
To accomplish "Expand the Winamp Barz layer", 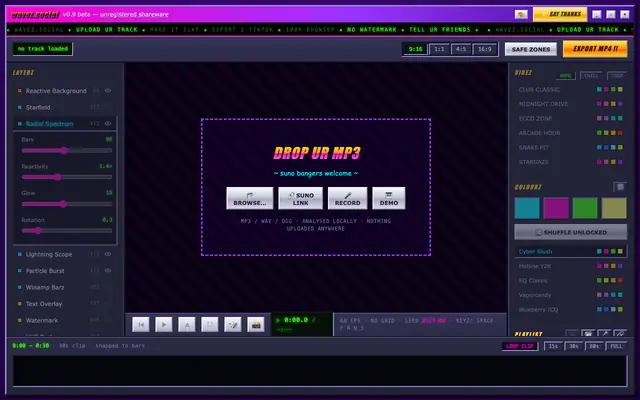I will click(65, 287).
